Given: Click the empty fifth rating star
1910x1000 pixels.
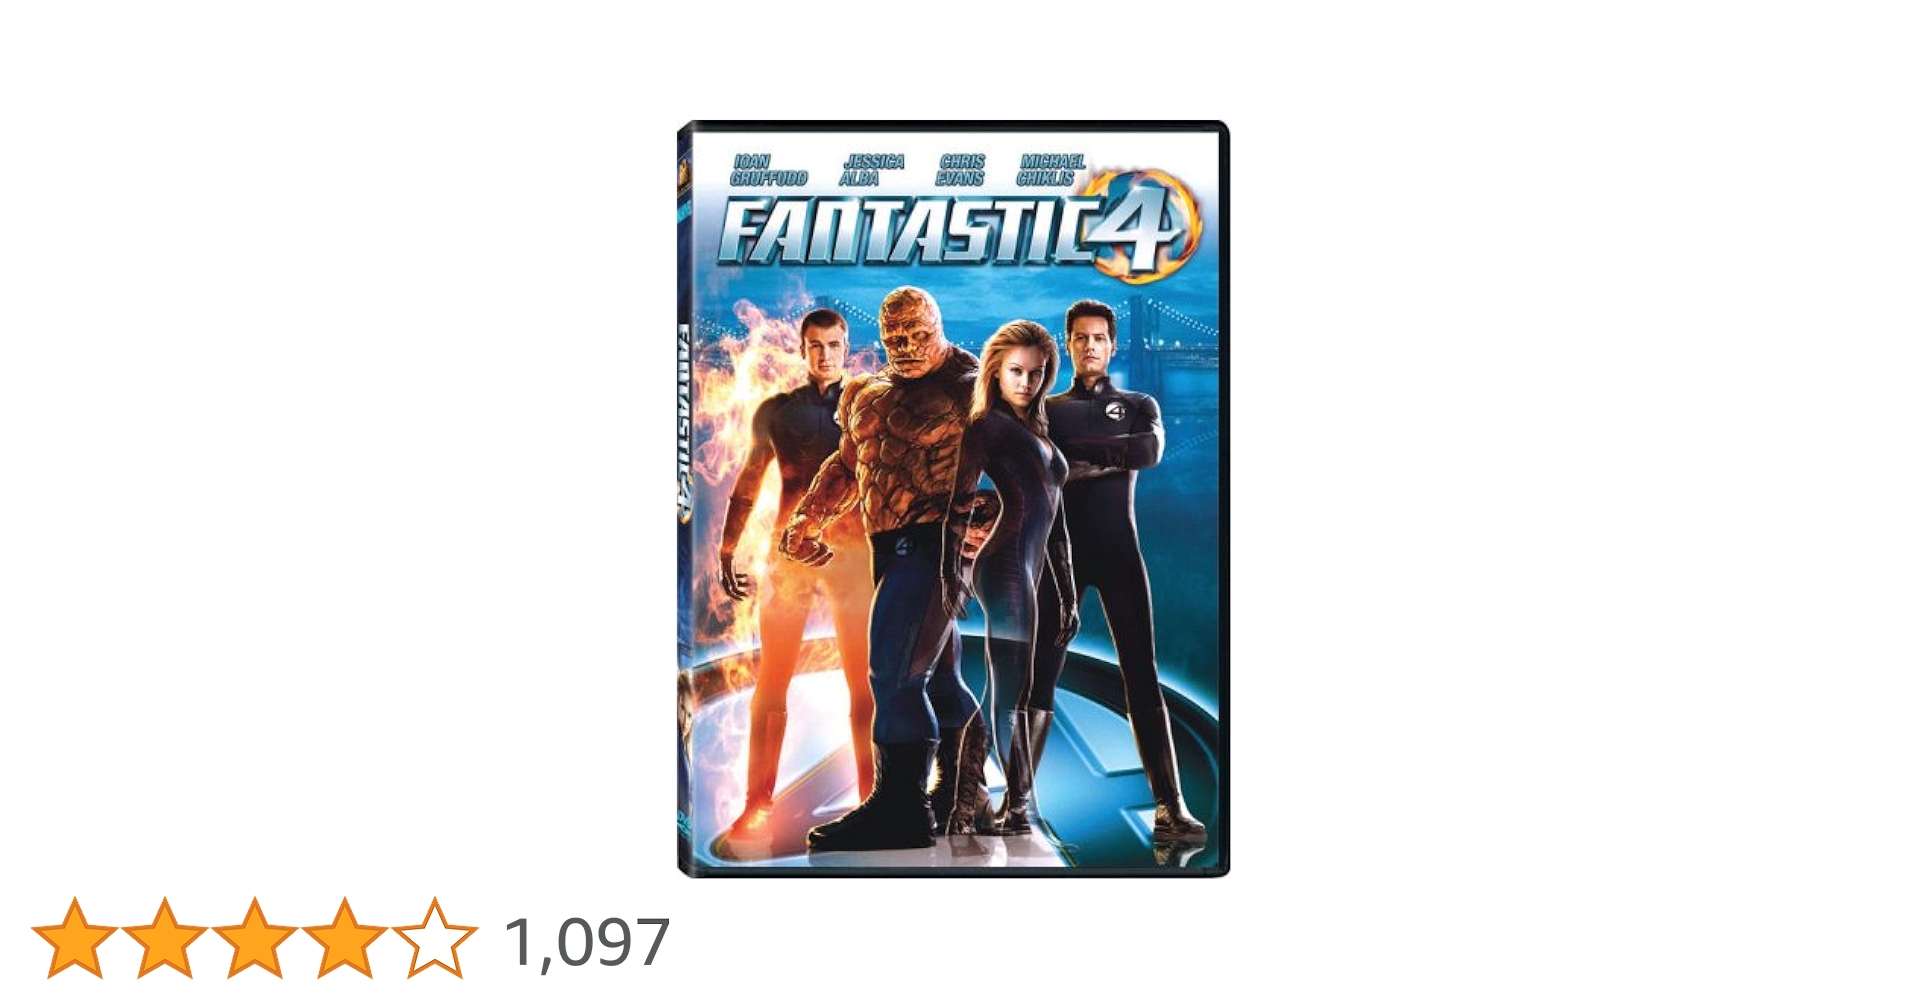Looking at the screenshot, I should [434, 938].
